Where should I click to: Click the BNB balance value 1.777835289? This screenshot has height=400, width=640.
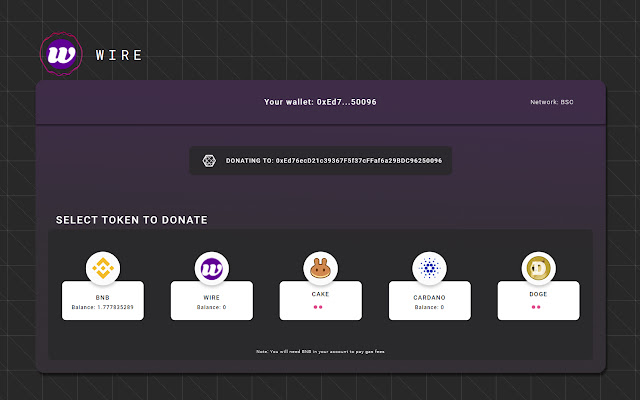coord(116,307)
